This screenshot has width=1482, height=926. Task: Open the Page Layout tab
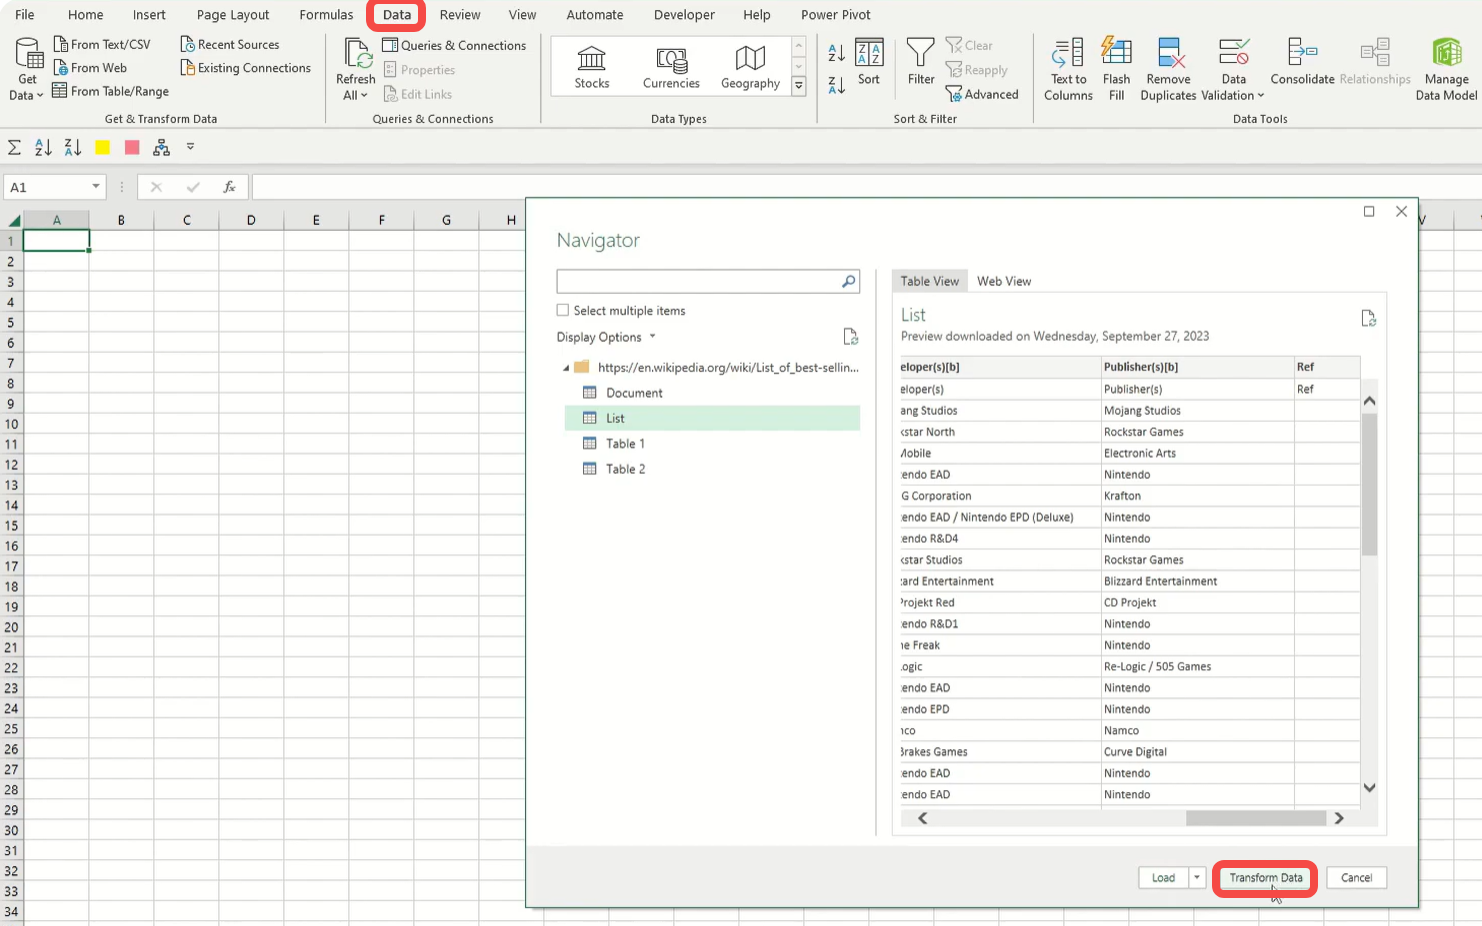(233, 15)
